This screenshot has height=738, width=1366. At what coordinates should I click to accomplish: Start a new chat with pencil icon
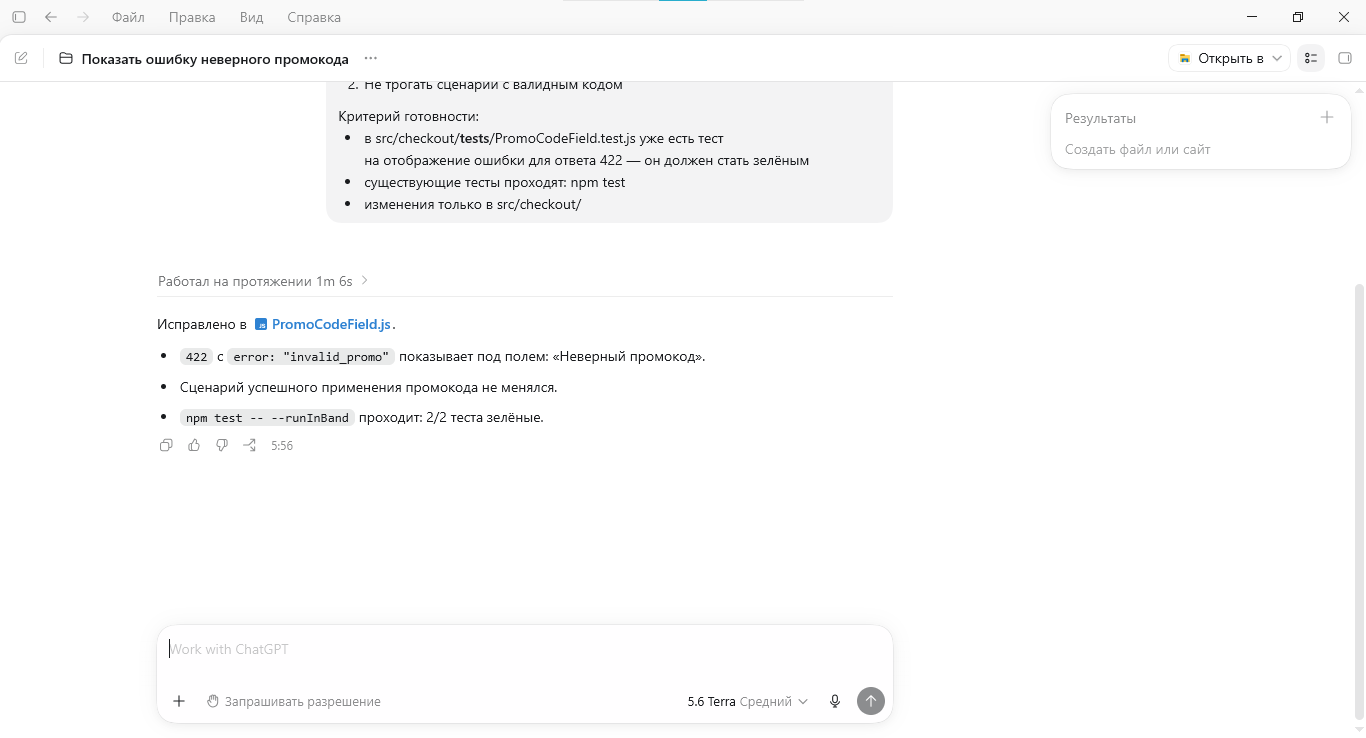click(x=21, y=58)
